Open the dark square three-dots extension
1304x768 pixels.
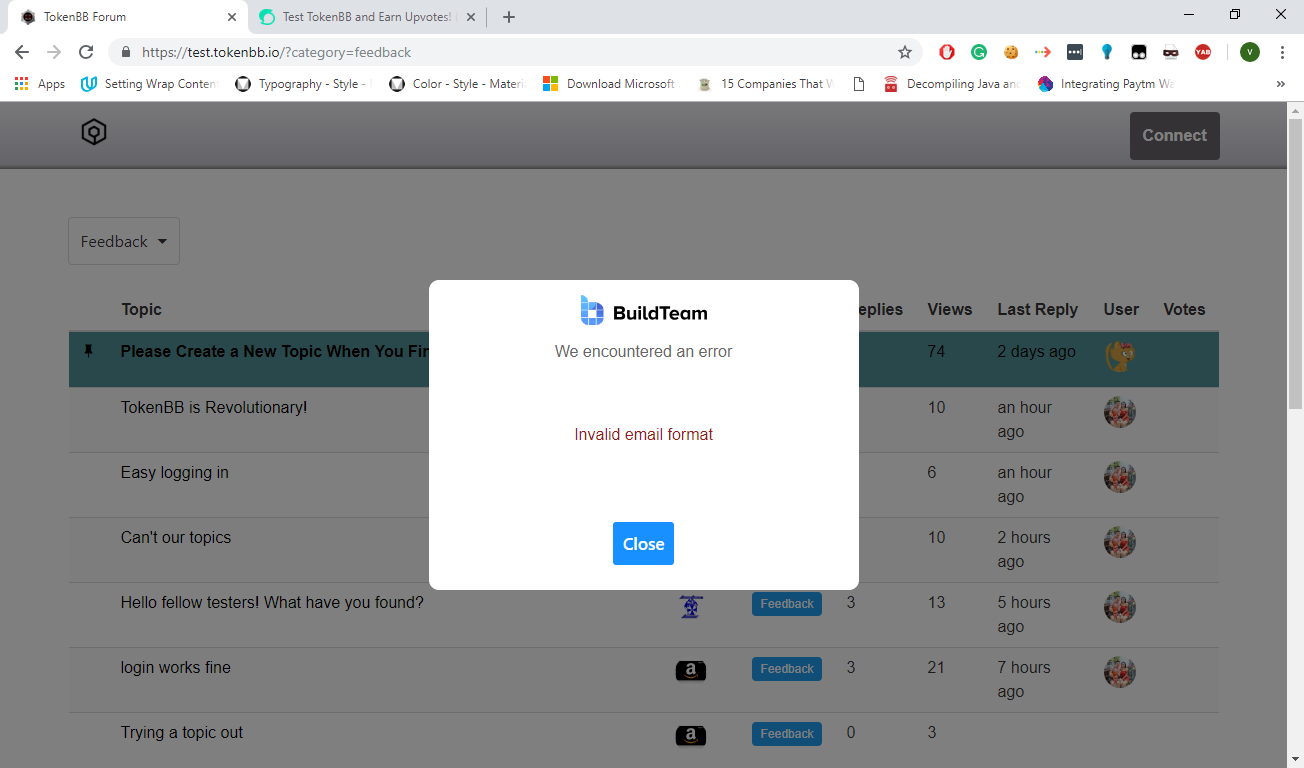point(1075,52)
